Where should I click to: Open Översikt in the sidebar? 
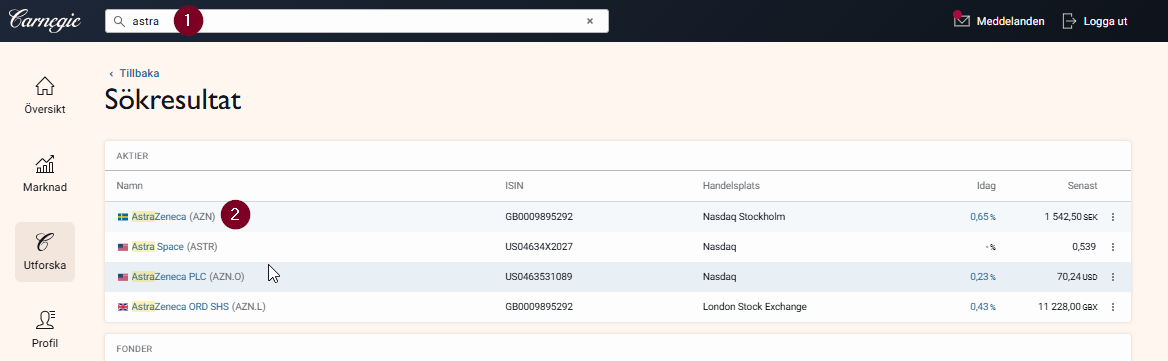tap(45, 95)
